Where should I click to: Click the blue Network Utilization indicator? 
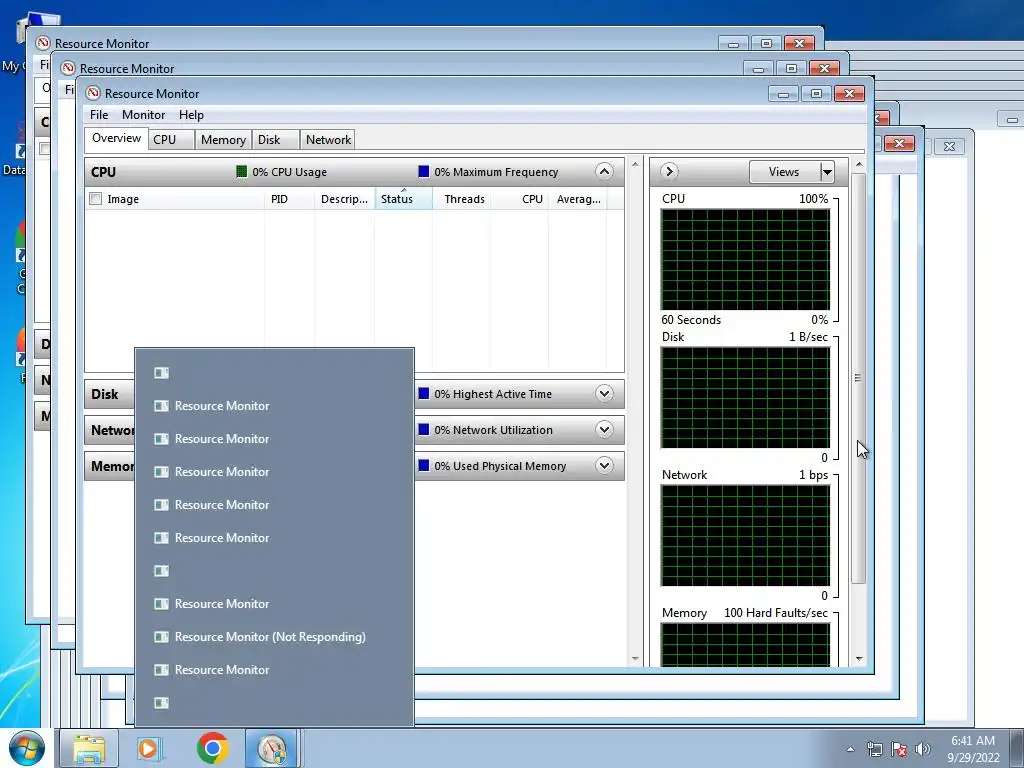(424, 430)
